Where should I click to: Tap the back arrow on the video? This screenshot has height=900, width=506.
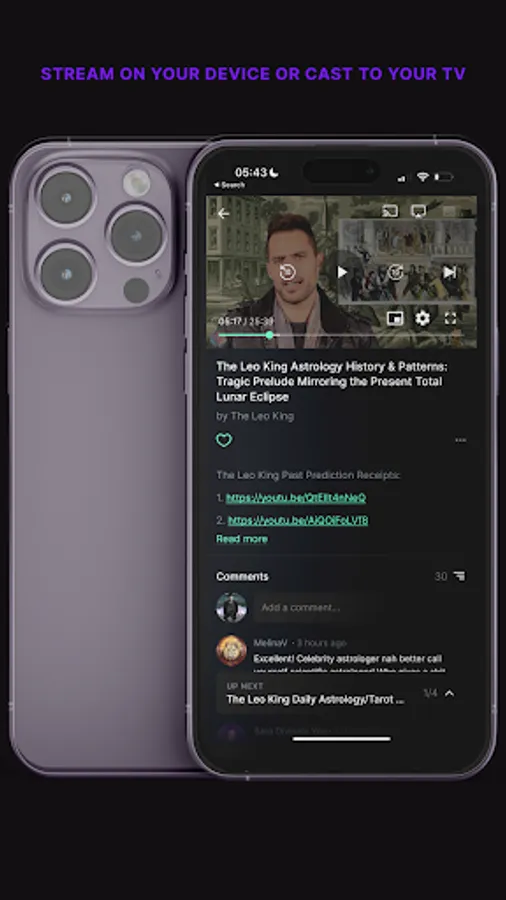click(224, 214)
